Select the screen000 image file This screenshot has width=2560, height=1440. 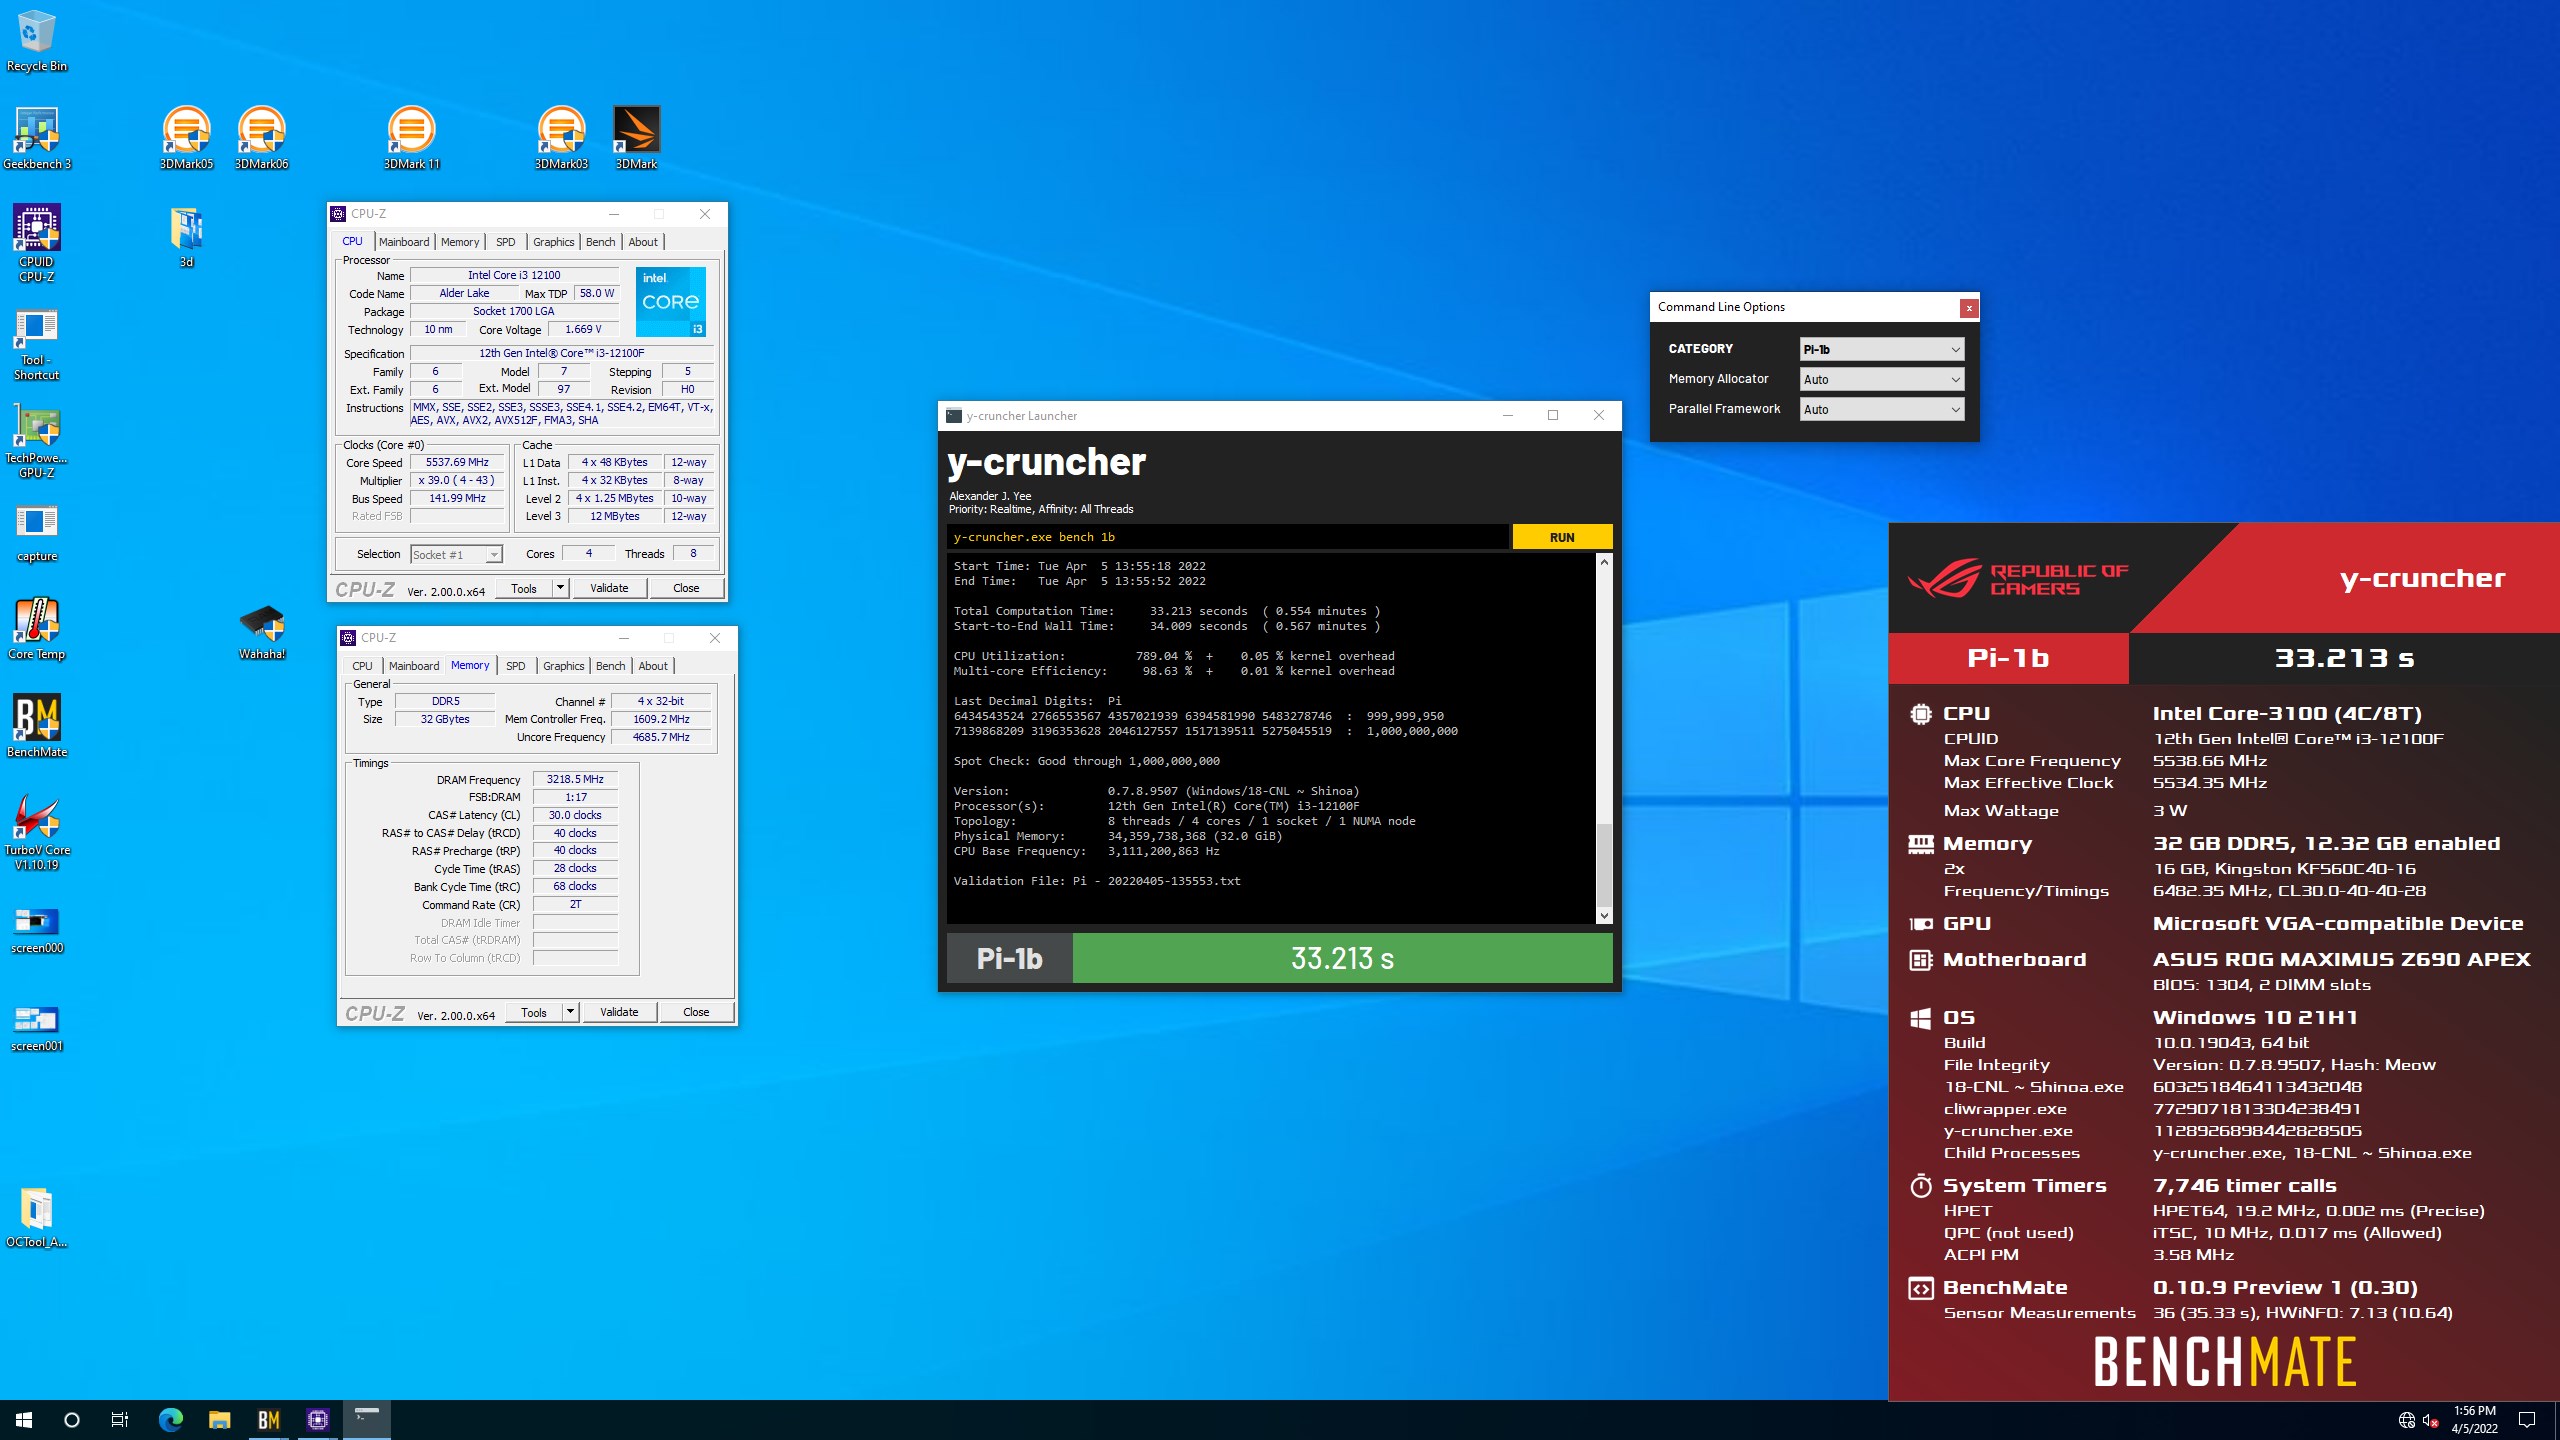click(x=36, y=930)
